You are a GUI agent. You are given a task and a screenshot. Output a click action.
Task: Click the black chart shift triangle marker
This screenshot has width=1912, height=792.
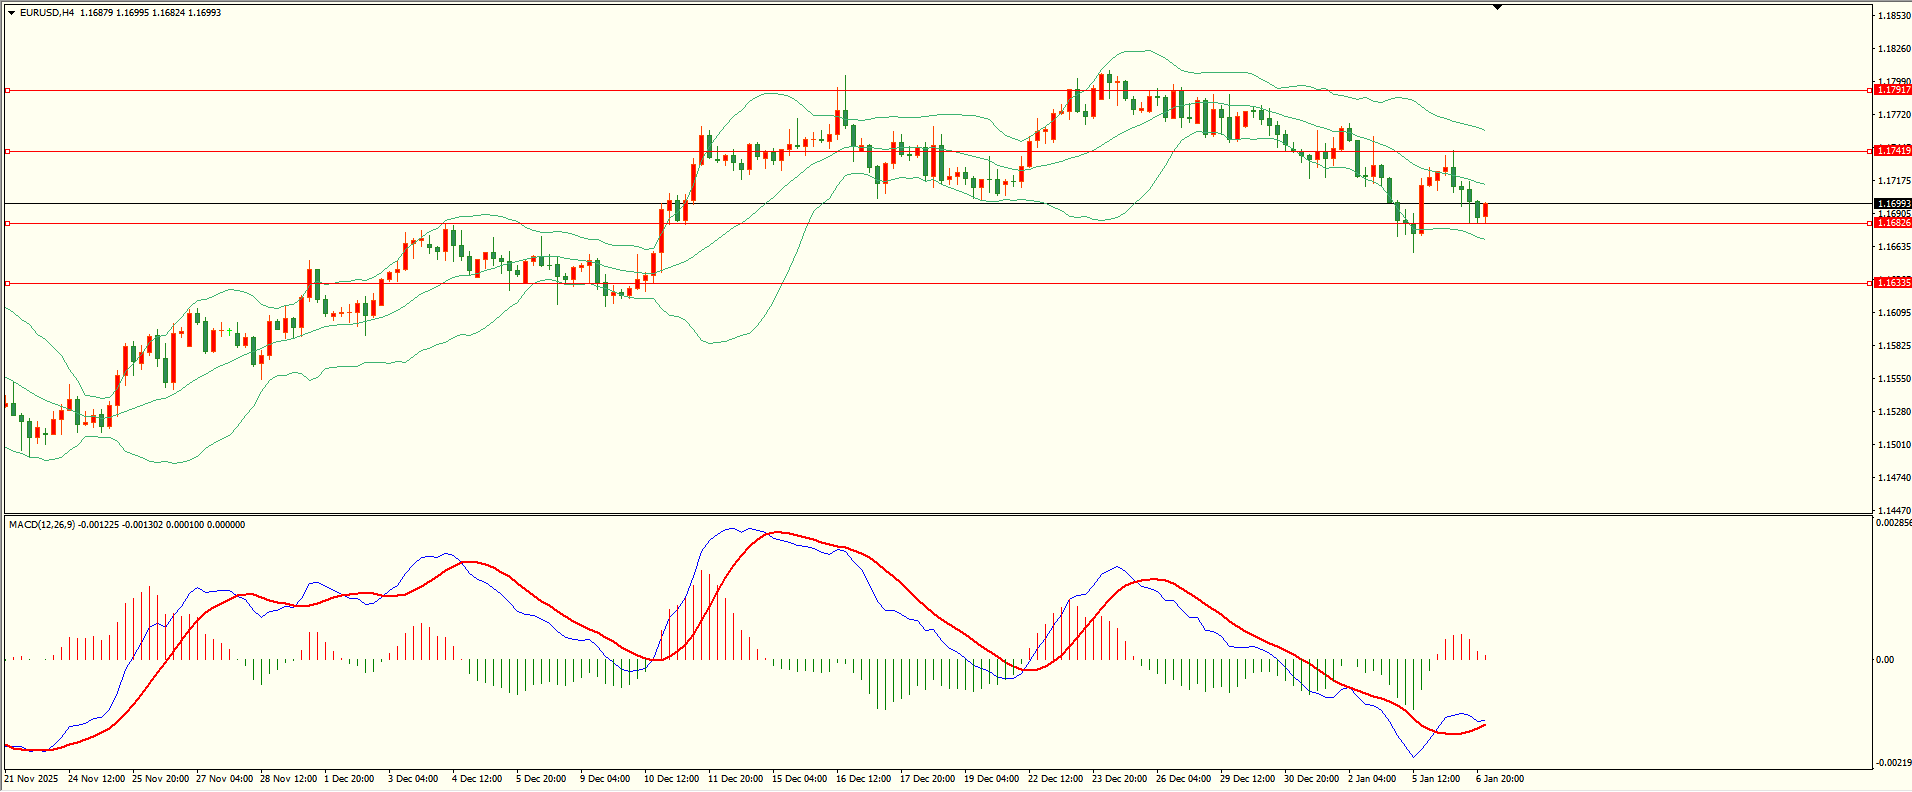coord(1497,7)
